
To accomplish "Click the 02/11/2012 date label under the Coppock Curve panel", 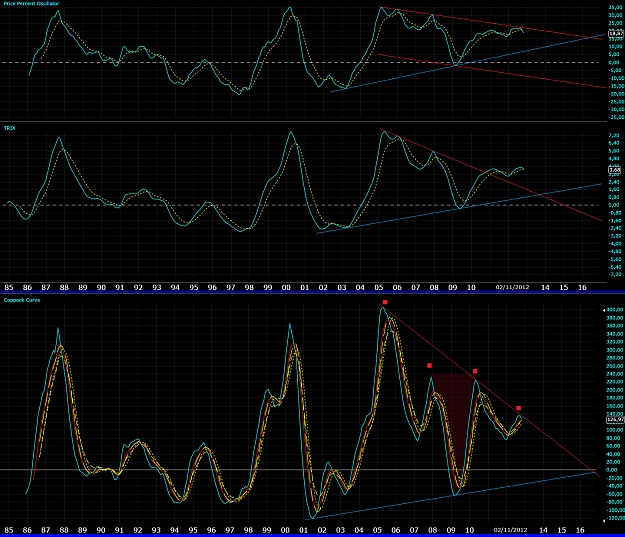I will point(511,530).
